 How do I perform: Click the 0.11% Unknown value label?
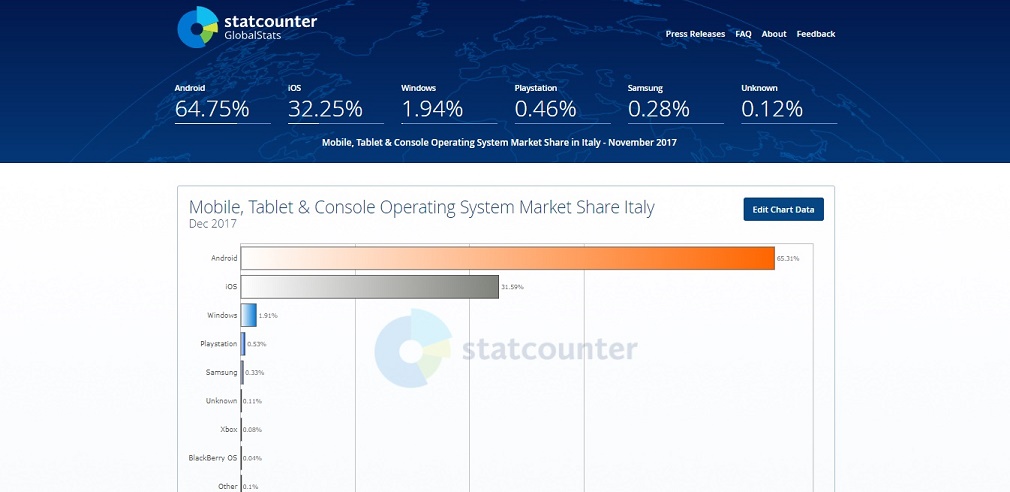tap(252, 401)
